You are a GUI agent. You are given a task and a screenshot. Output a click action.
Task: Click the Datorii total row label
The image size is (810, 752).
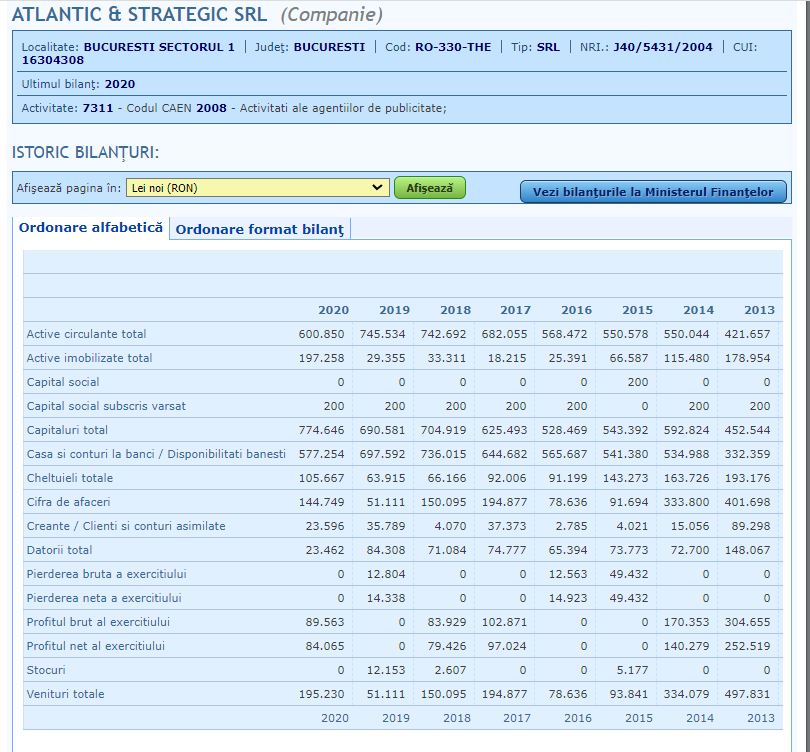(59, 550)
